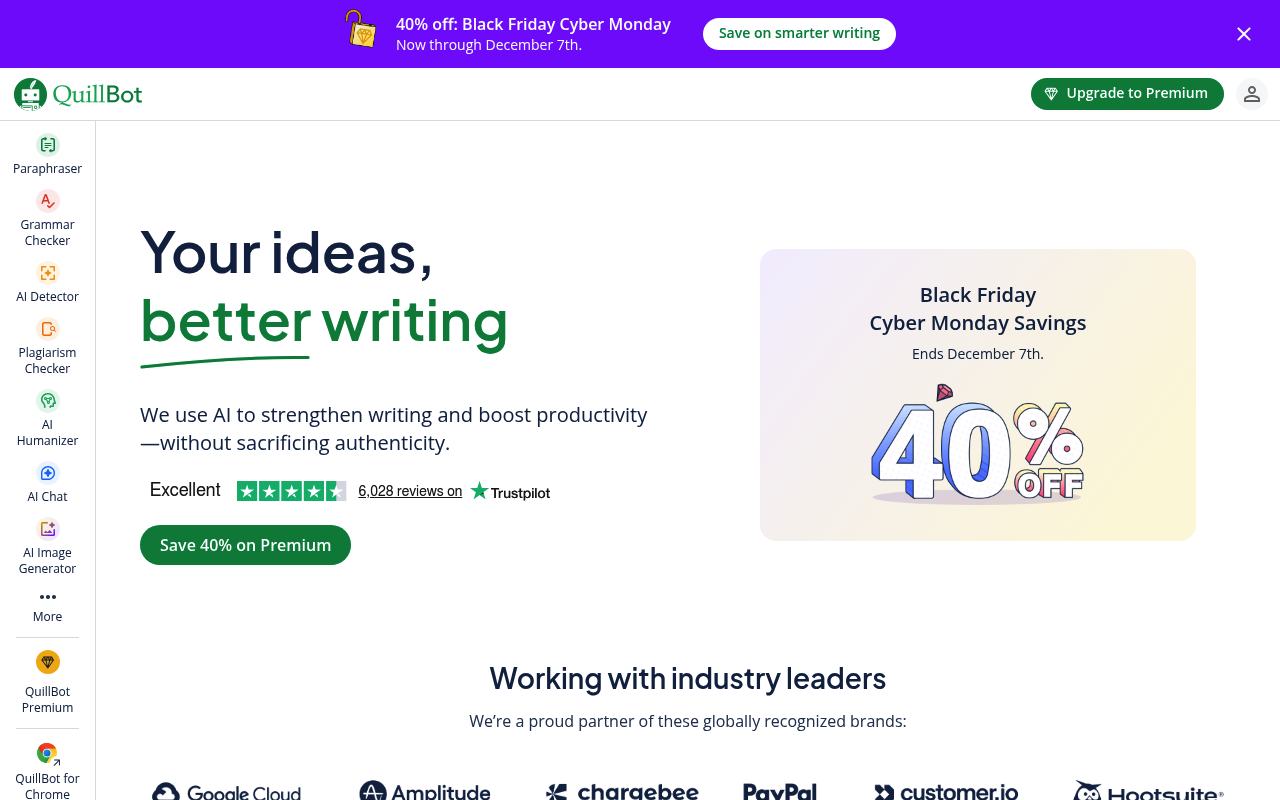Open the AI Detector icon

coord(48,273)
